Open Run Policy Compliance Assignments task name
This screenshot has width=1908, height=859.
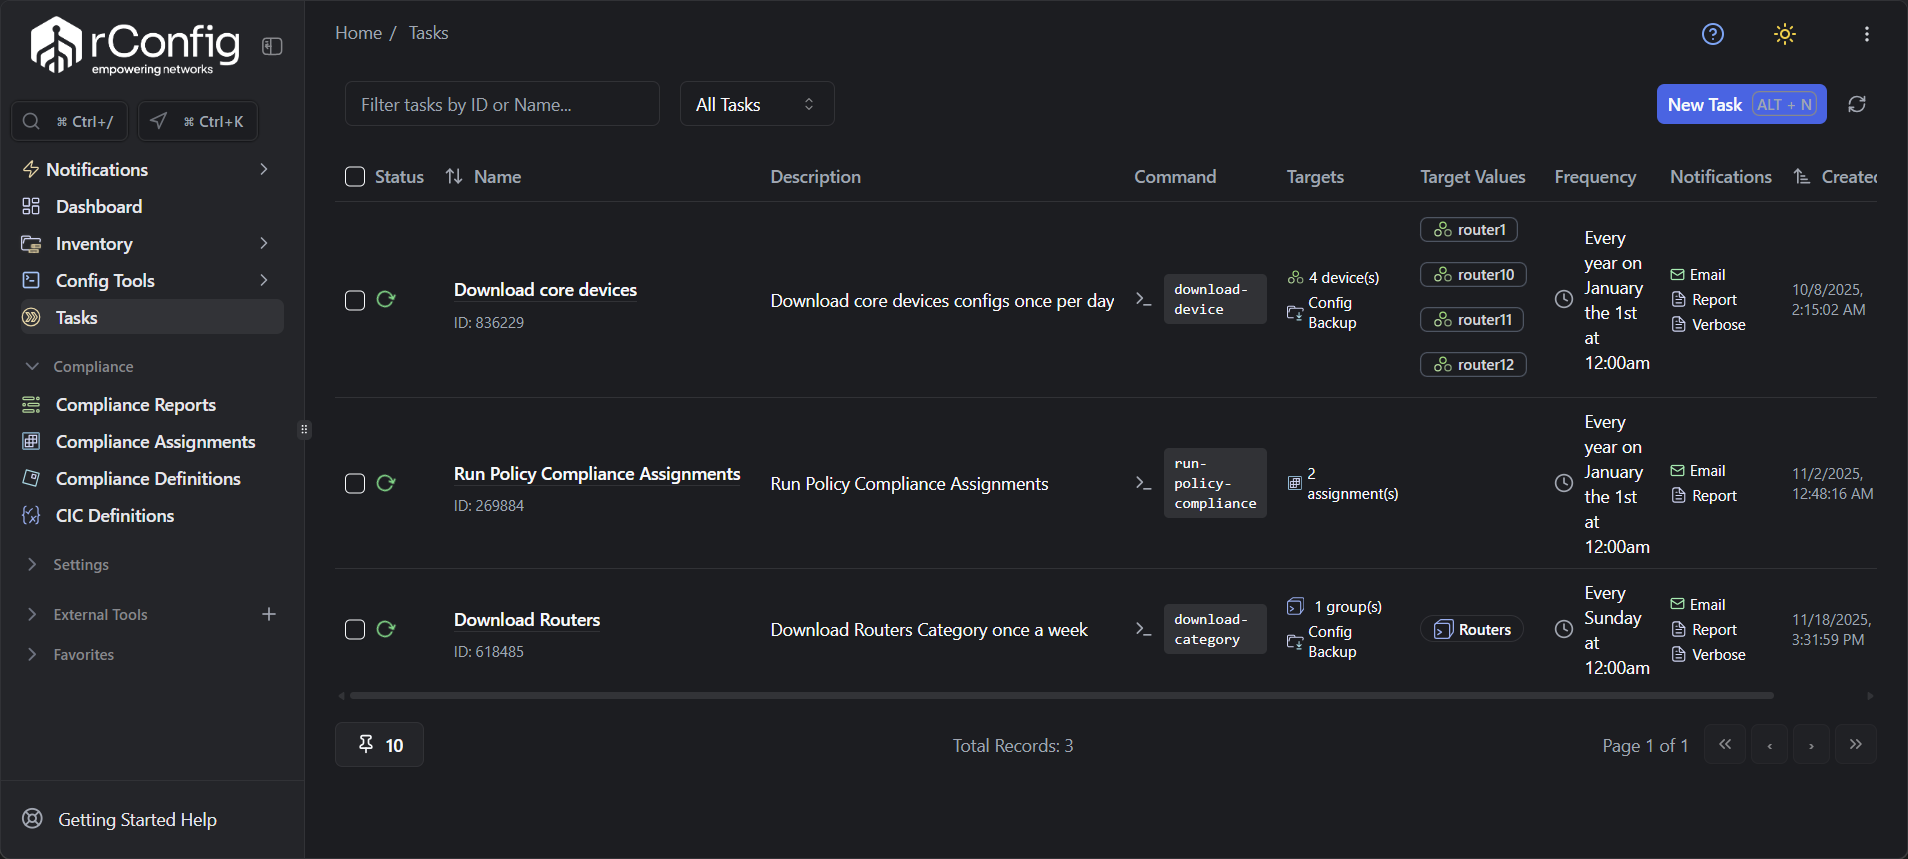(597, 473)
